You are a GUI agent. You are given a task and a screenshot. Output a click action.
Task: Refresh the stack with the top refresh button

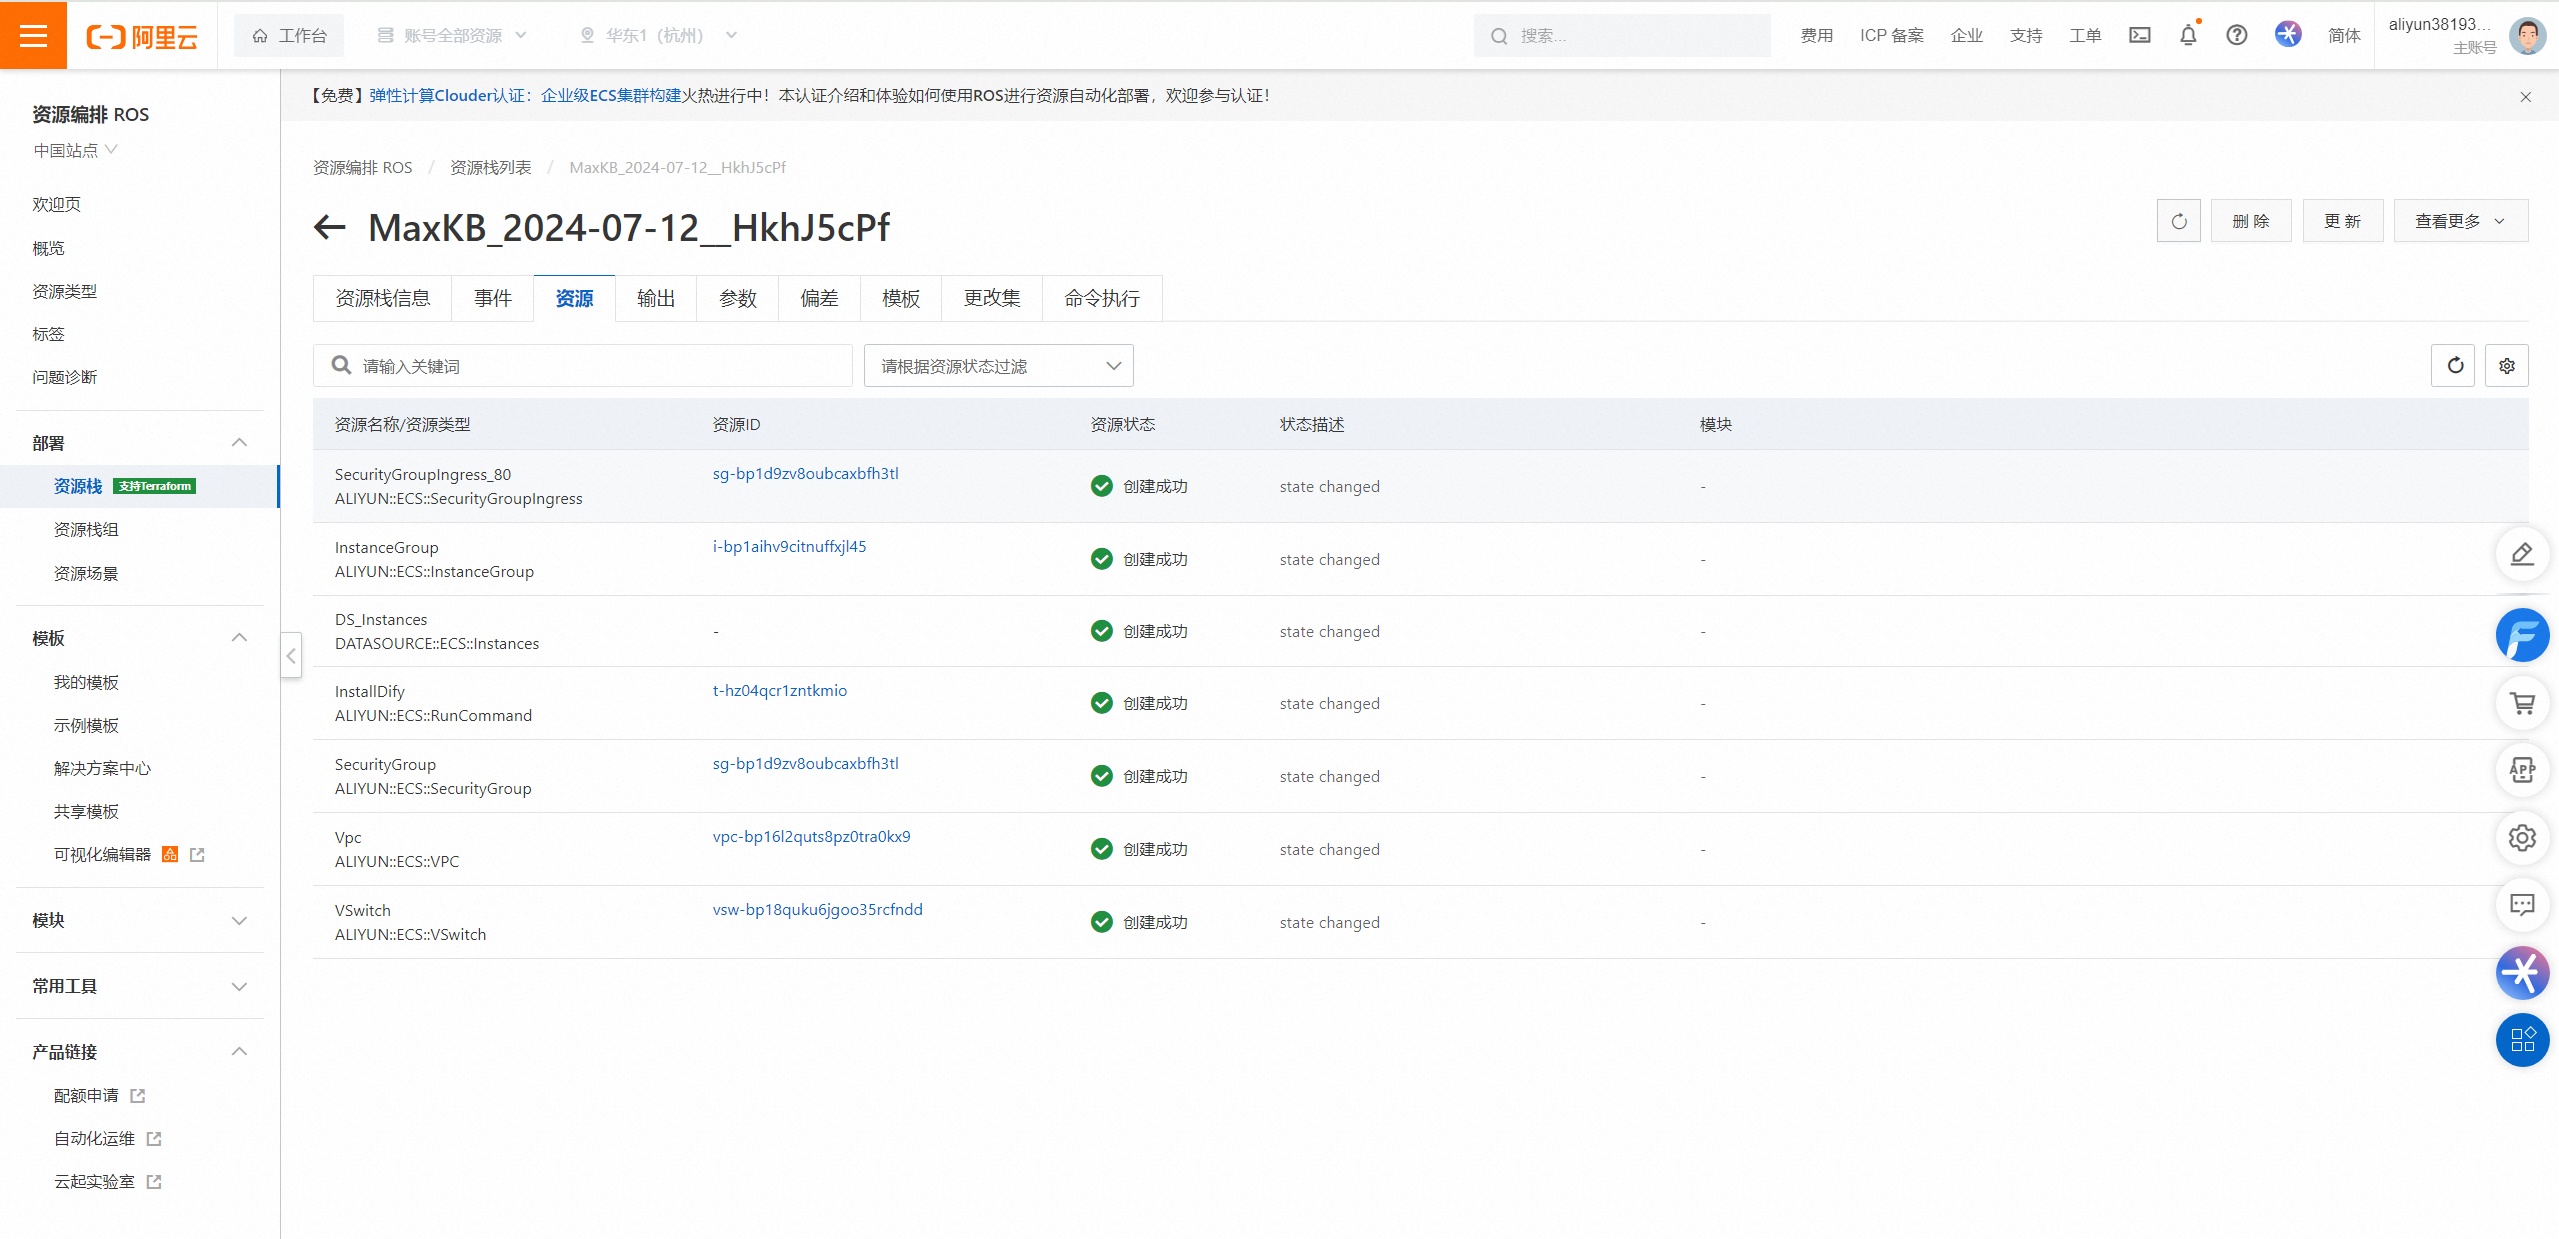(x=2179, y=221)
